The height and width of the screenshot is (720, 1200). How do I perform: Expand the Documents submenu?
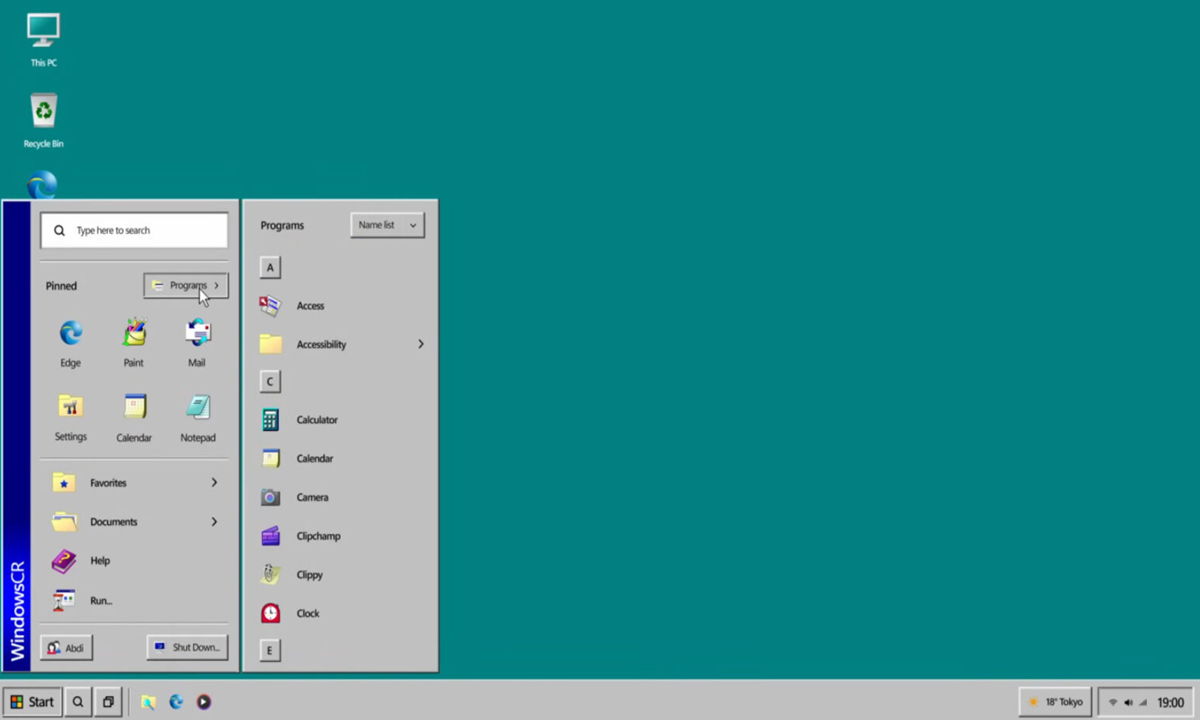[x=113, y=521]
